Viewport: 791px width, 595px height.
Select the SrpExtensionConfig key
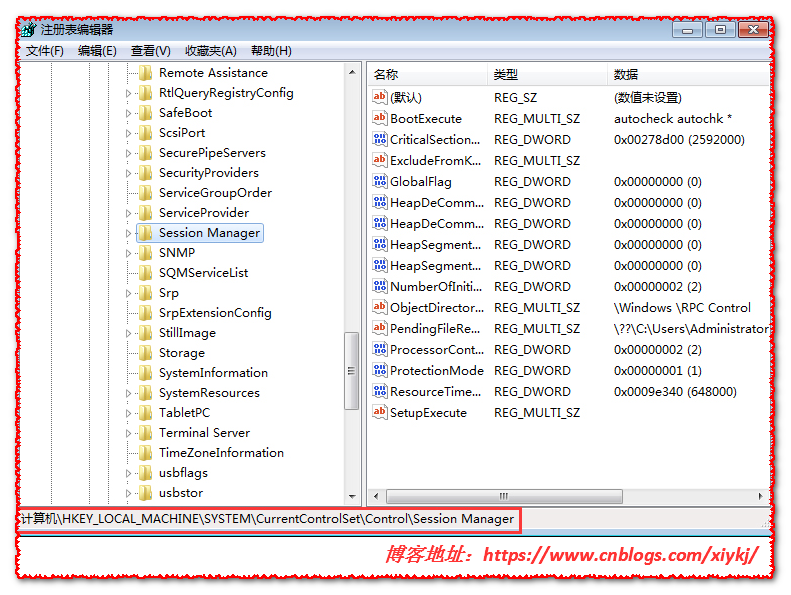click(x=215, y=313)
